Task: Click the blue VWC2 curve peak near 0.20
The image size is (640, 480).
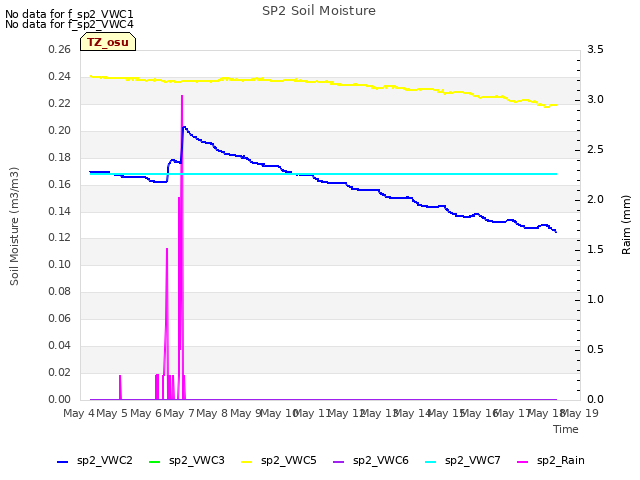Action: (184, 127)
